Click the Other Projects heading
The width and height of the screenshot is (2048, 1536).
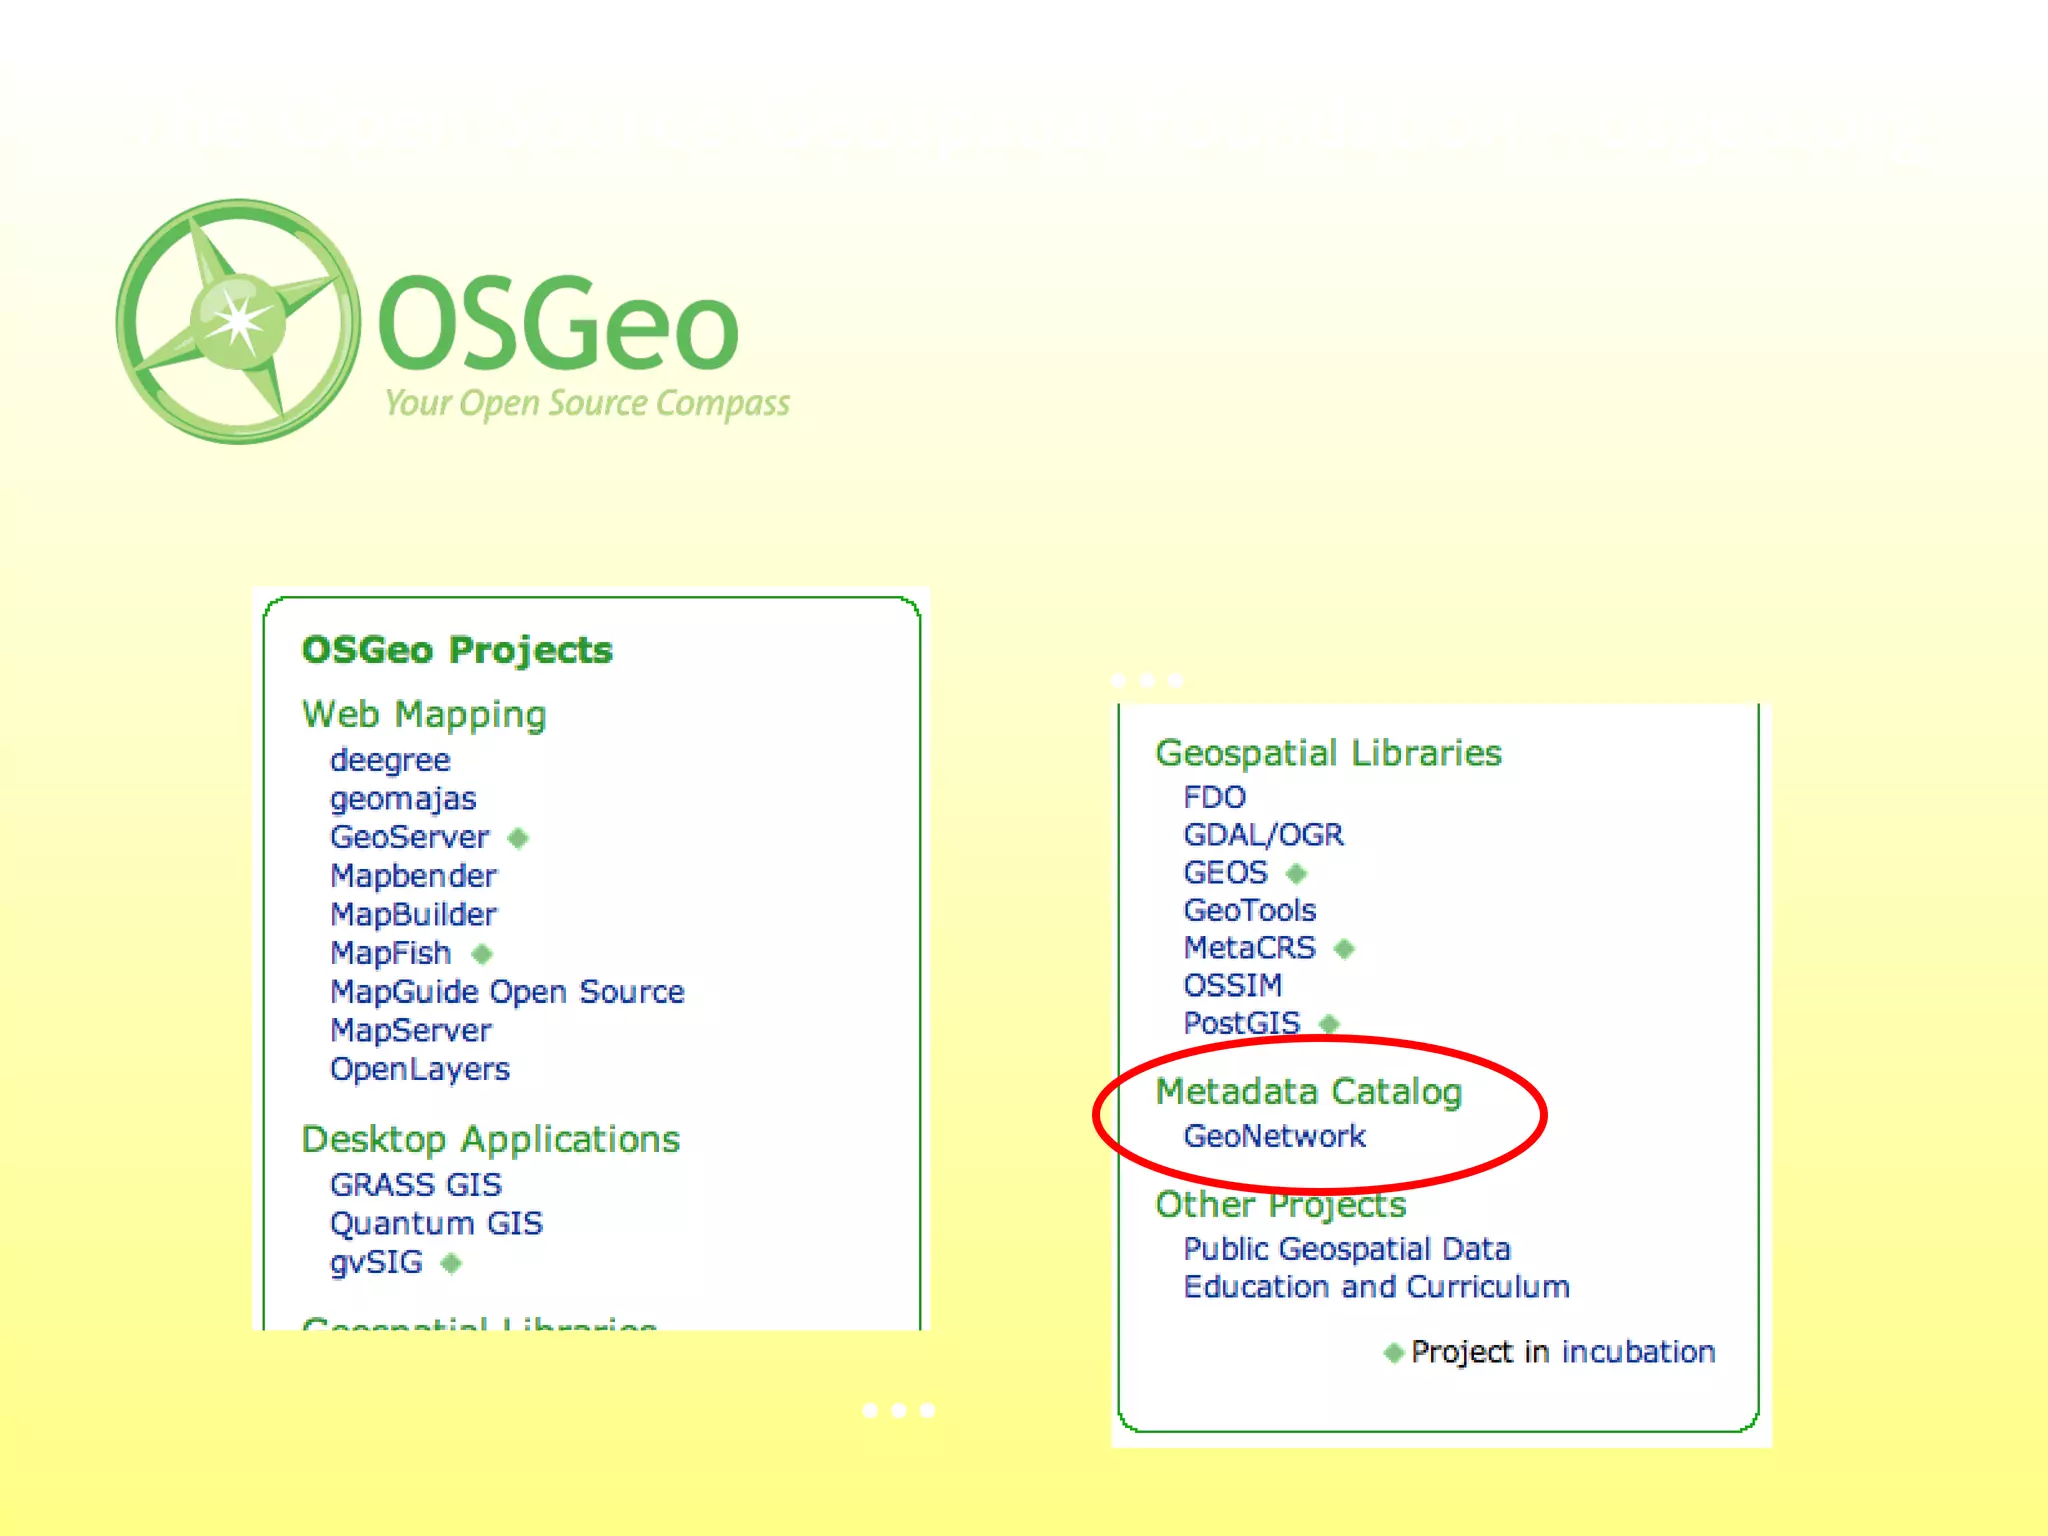pos(1280,1205)
